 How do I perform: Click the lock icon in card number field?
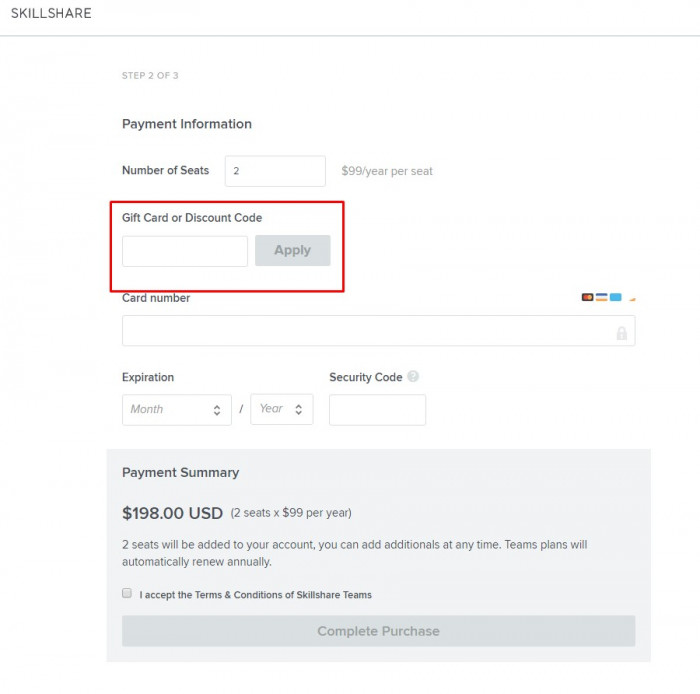621,333
